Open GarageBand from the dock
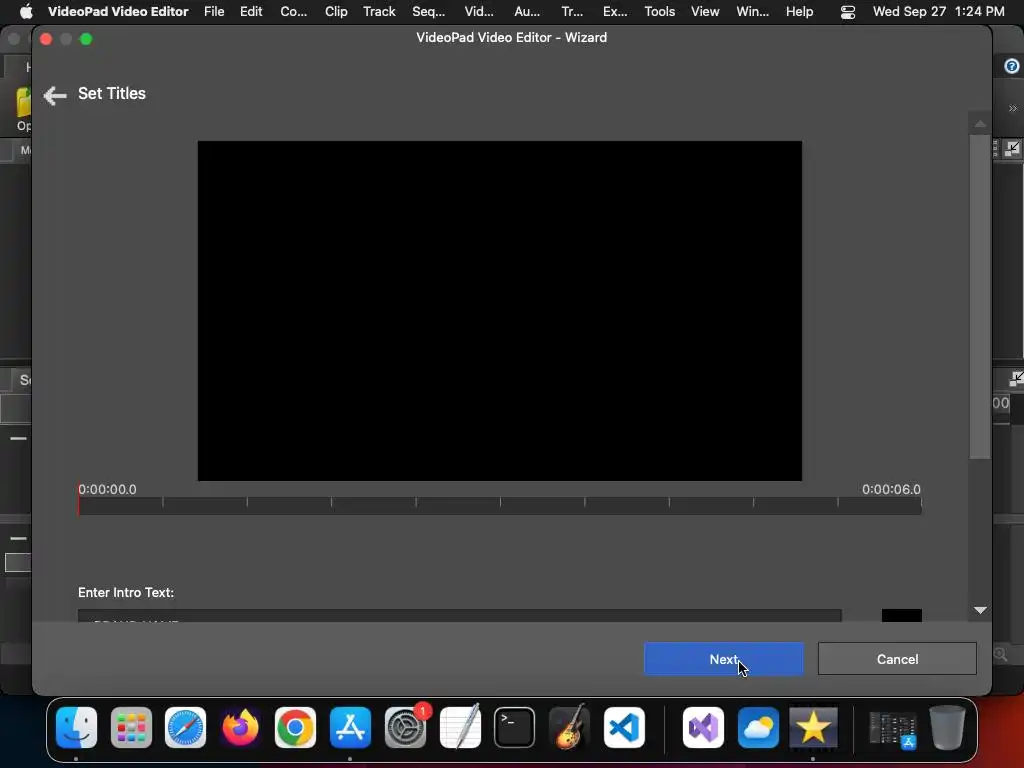 point(569,727)
